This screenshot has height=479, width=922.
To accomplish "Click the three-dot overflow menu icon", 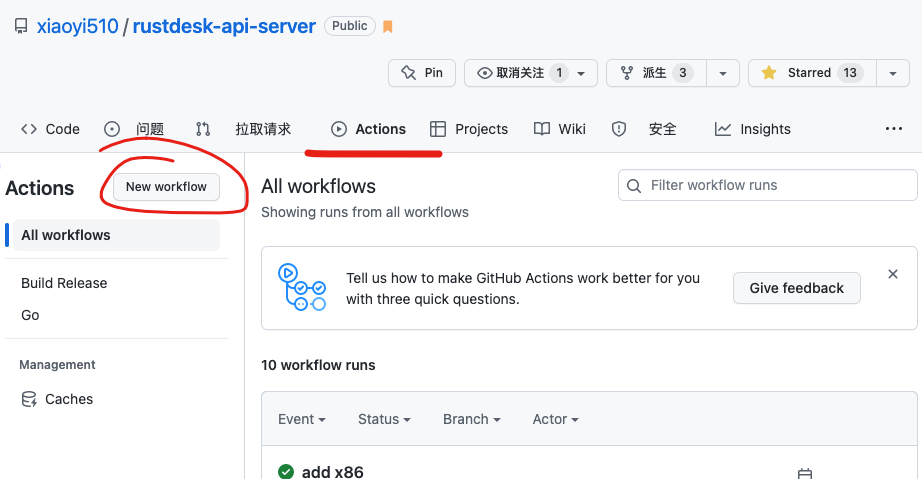I will click(x=894, y=129).
